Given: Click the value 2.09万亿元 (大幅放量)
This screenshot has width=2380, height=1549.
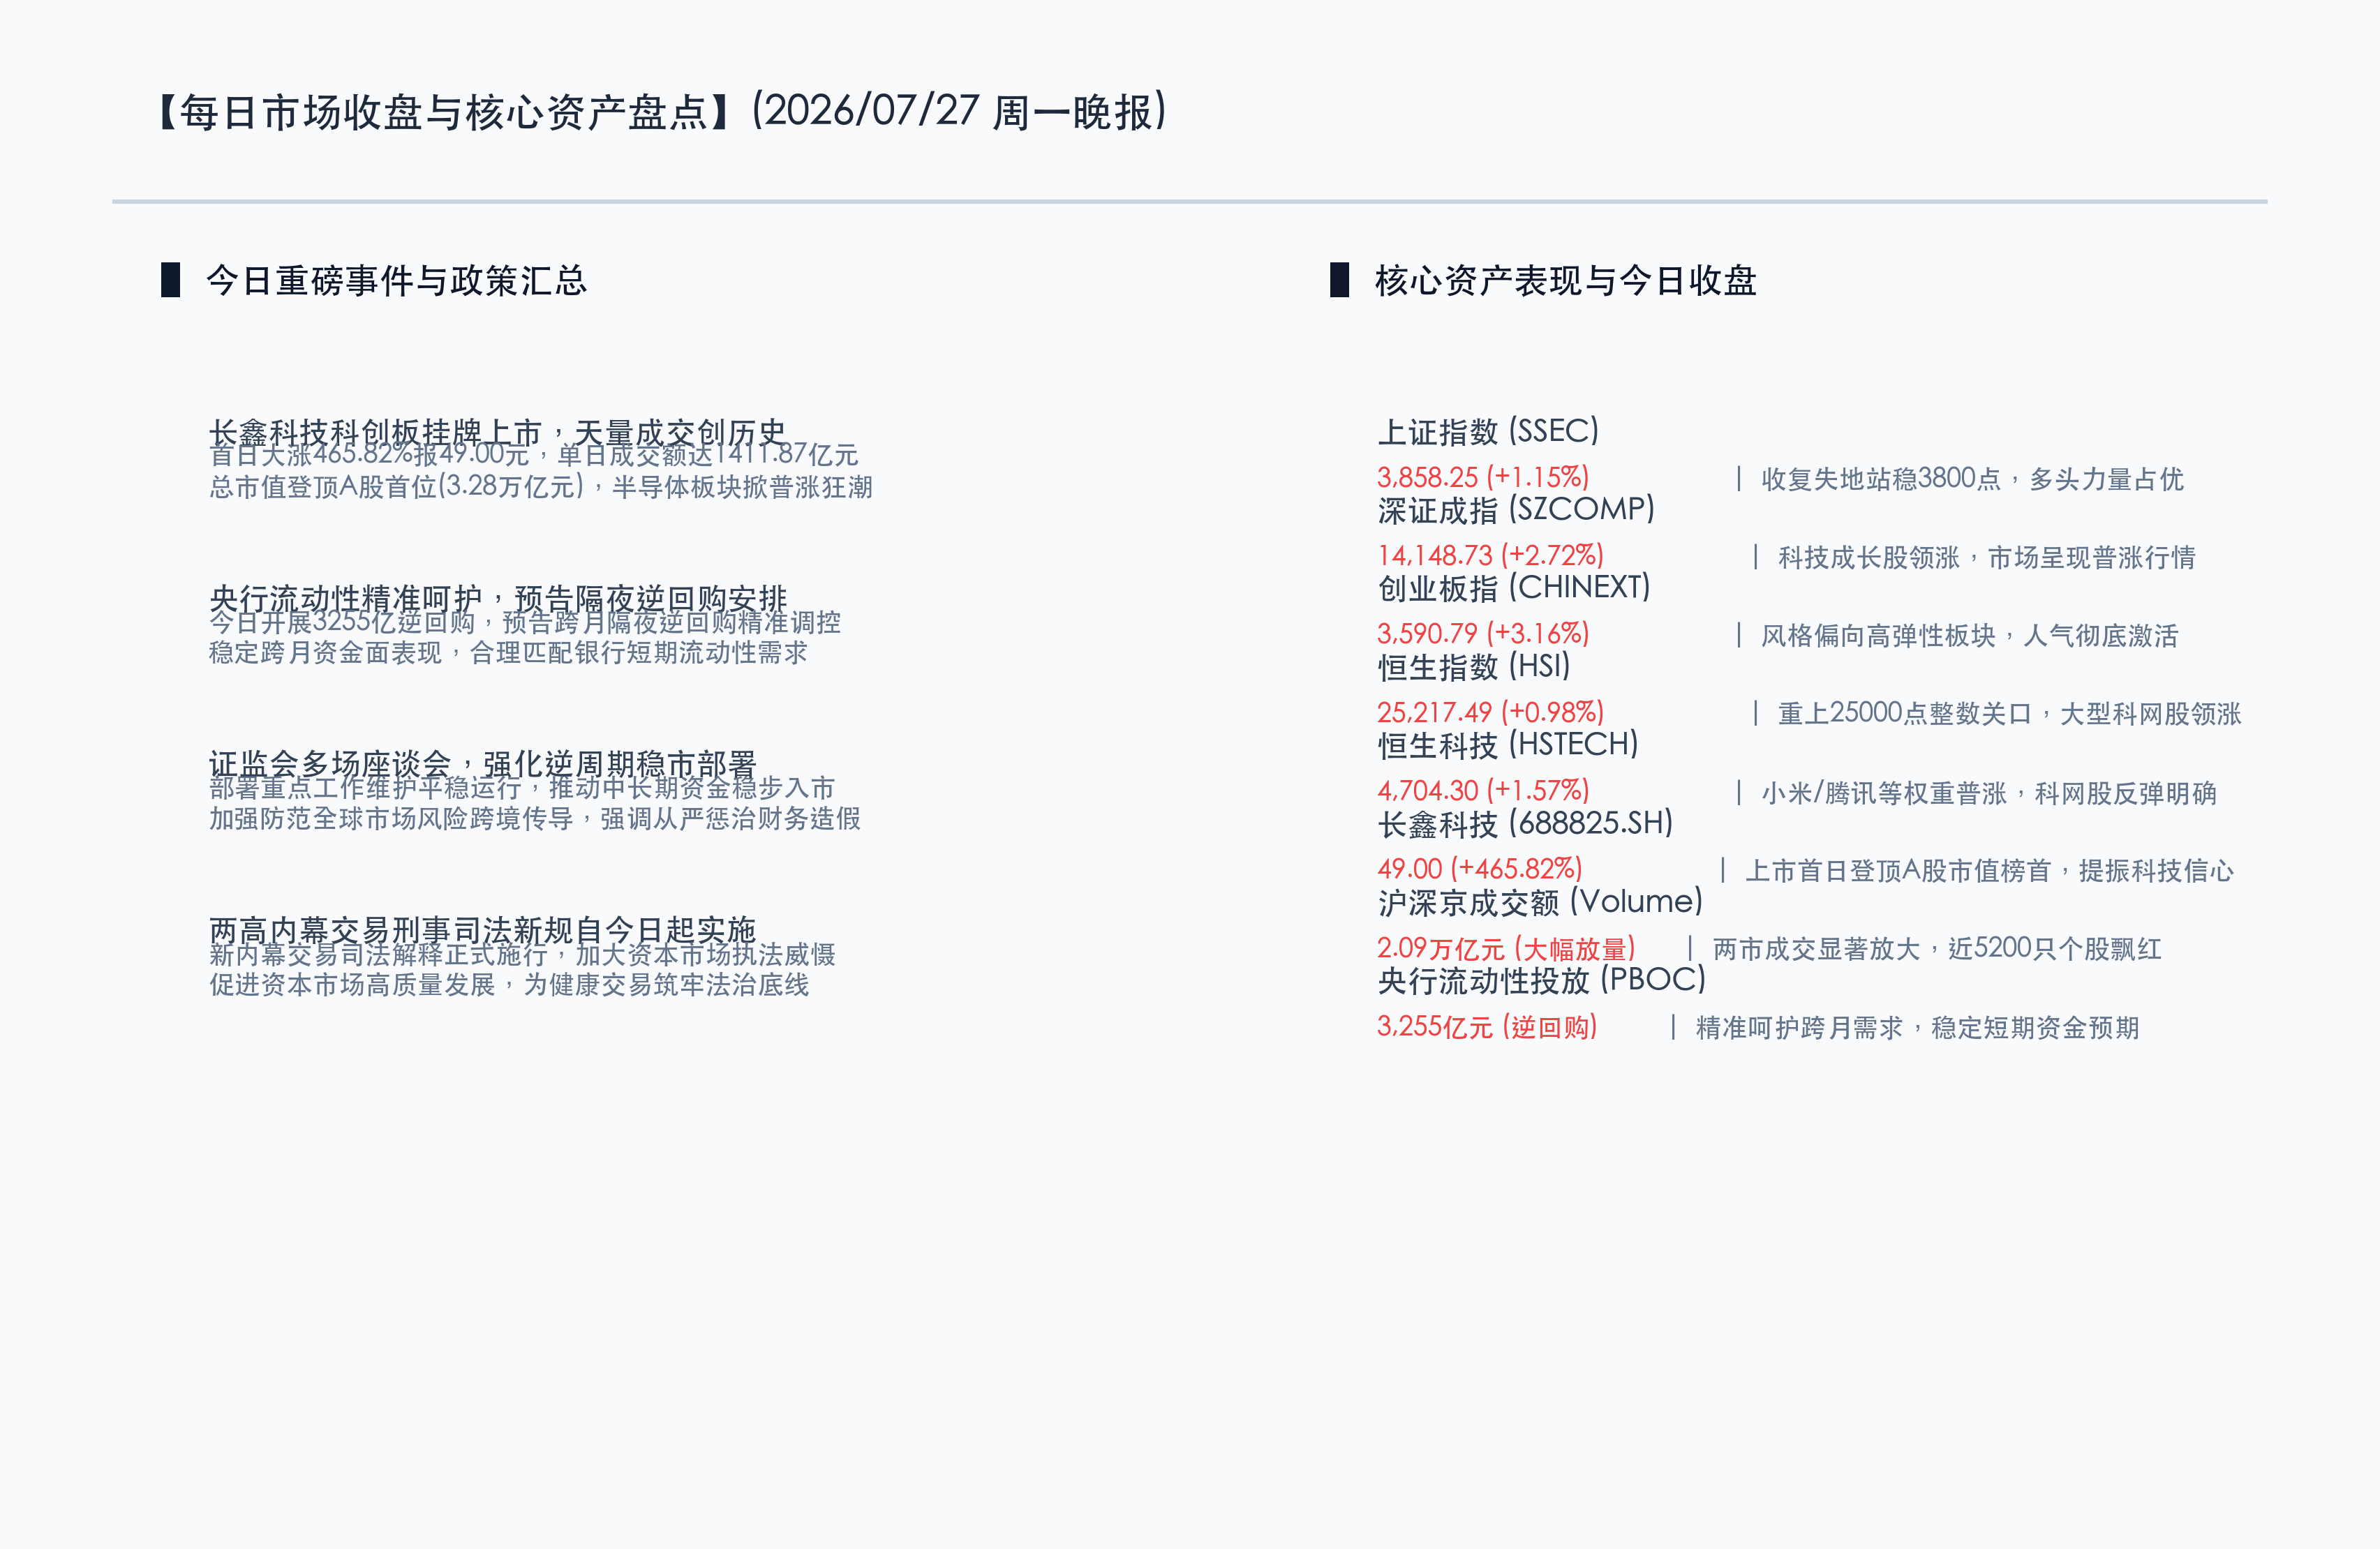Looking at the screenshot, I should [x=1506, y=948].
